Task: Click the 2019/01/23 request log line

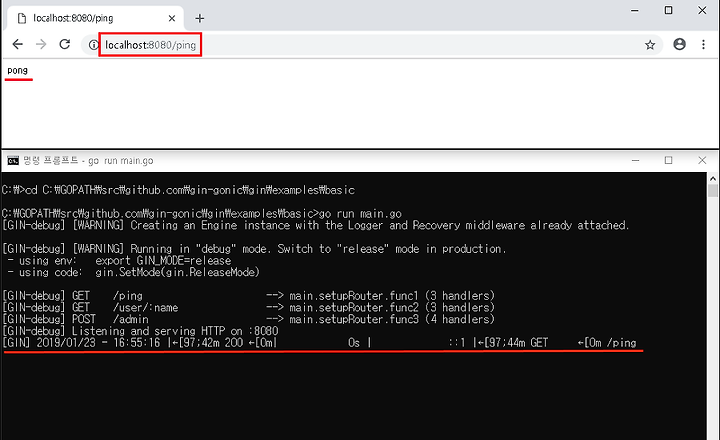Action: 320,343
